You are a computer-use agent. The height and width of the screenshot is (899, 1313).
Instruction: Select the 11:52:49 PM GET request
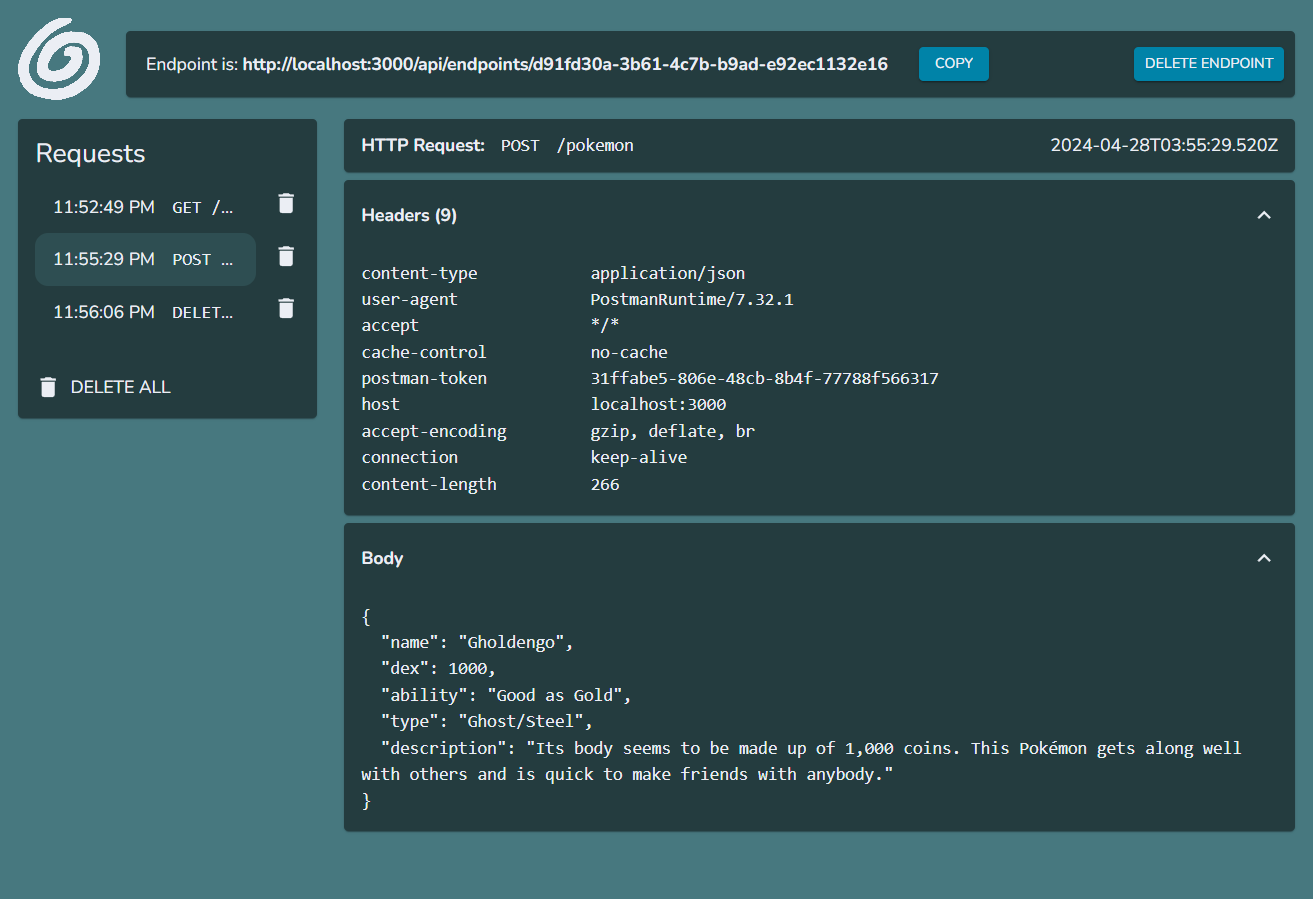[x=145, y=207]
